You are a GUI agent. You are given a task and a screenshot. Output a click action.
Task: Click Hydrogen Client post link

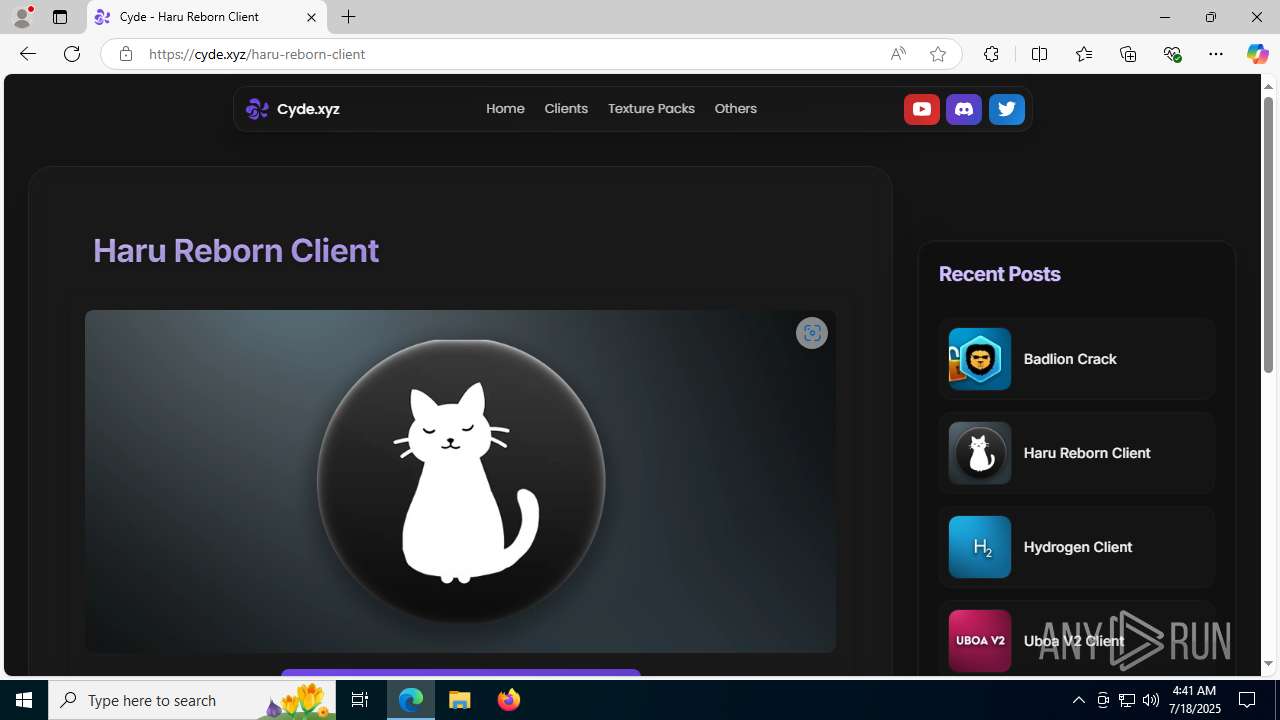pyautogui.click(x=1078, y=547)
